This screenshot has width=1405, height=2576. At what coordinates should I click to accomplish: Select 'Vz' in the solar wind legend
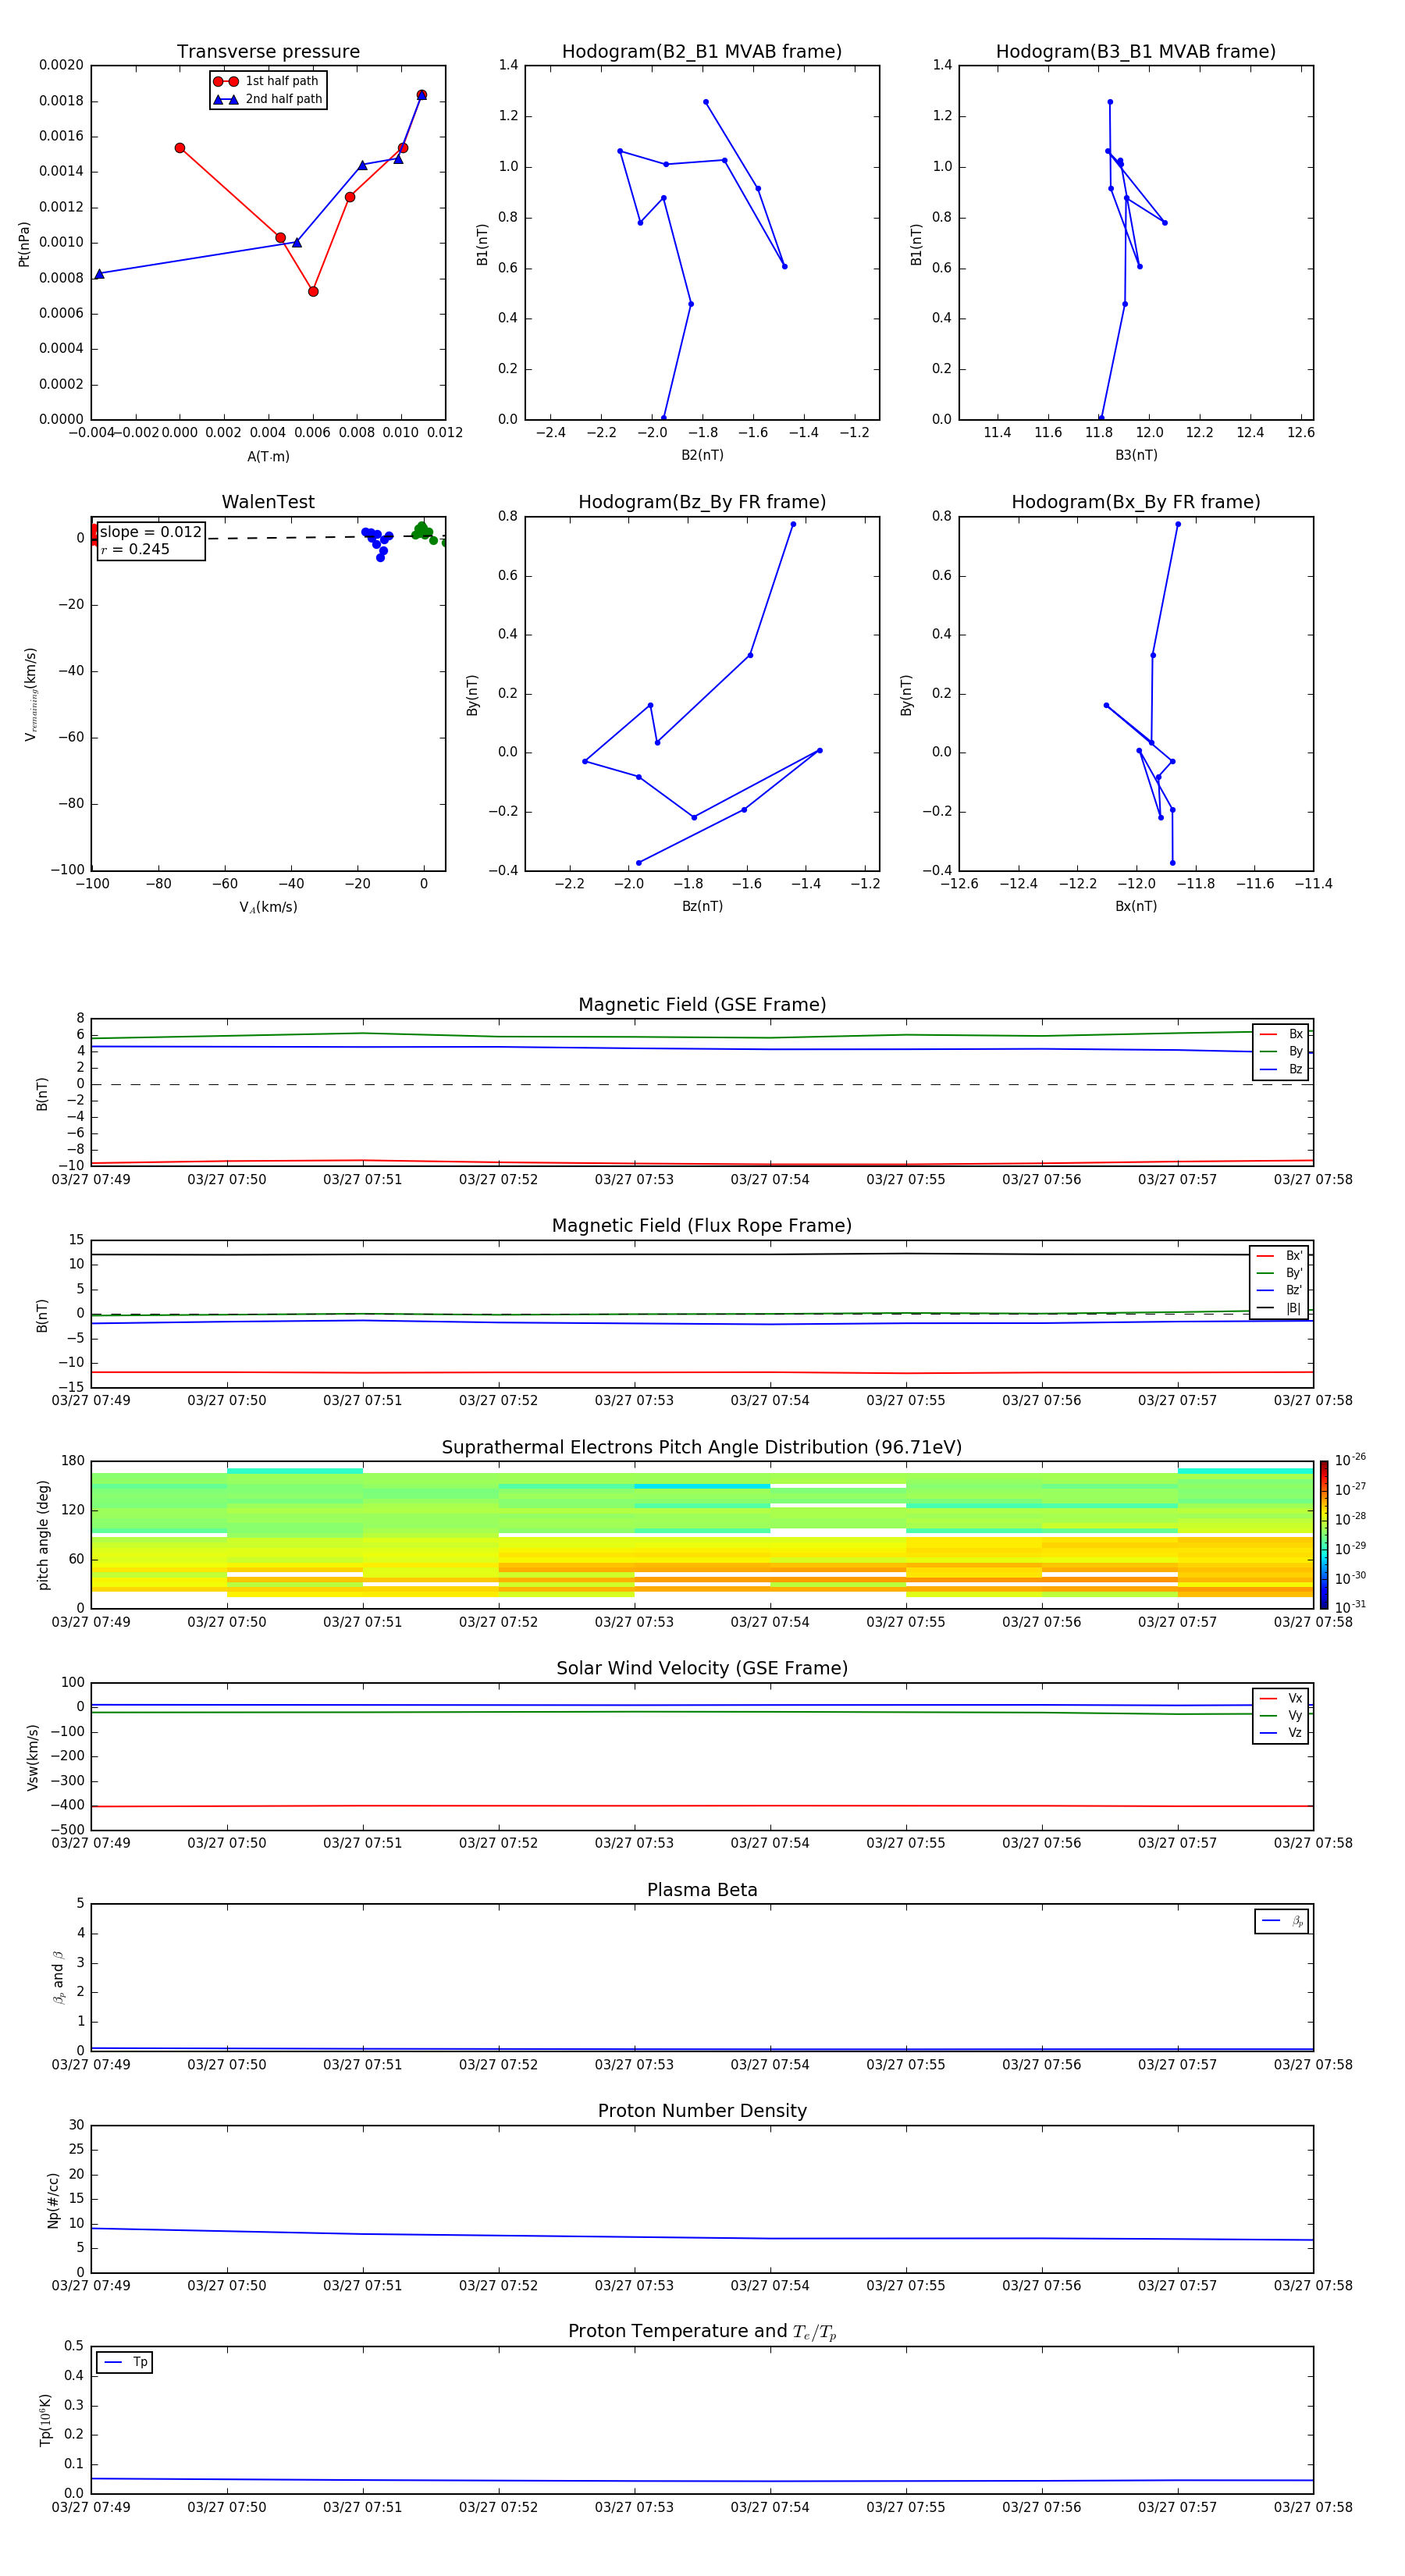(1282, 1733)
